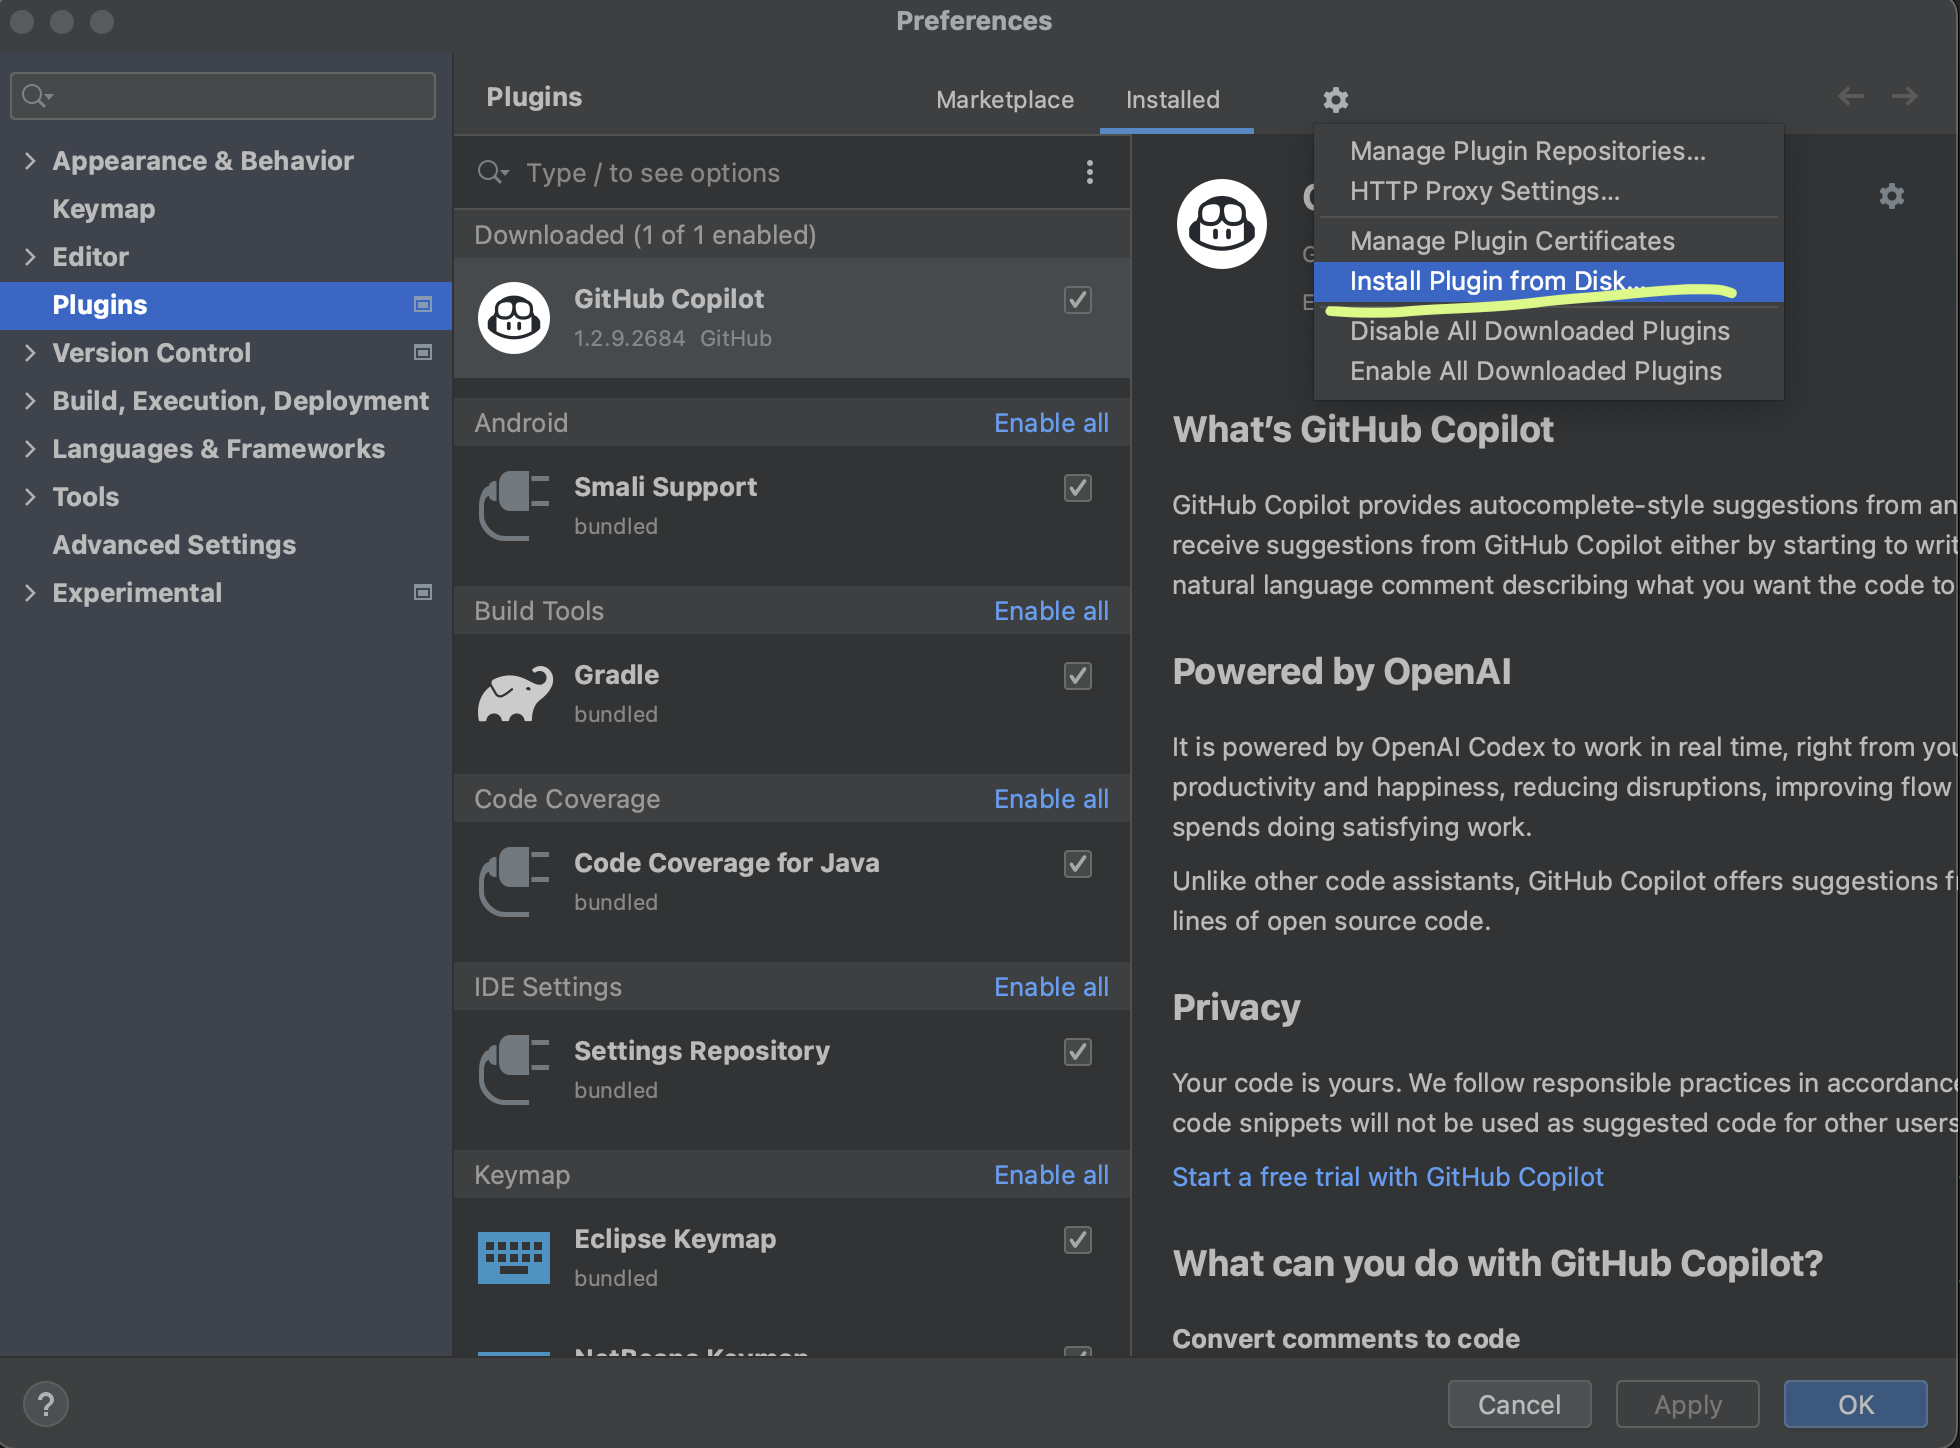Open the plugins gear settings icon
The height and width of the screenshot is (1448, 1960).
pos(1335,100)
